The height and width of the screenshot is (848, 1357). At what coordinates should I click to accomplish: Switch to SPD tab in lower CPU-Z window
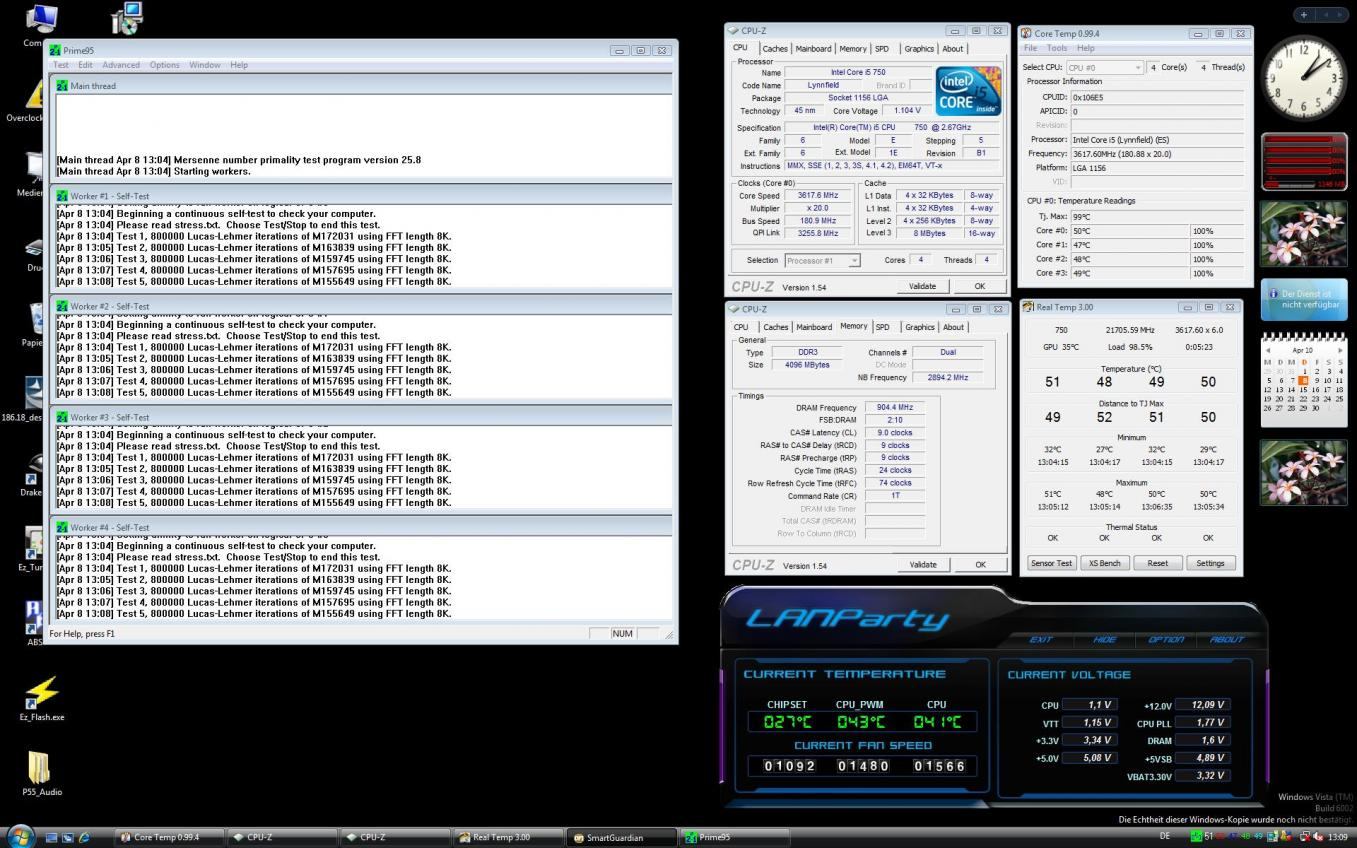[x=882, y=327]
